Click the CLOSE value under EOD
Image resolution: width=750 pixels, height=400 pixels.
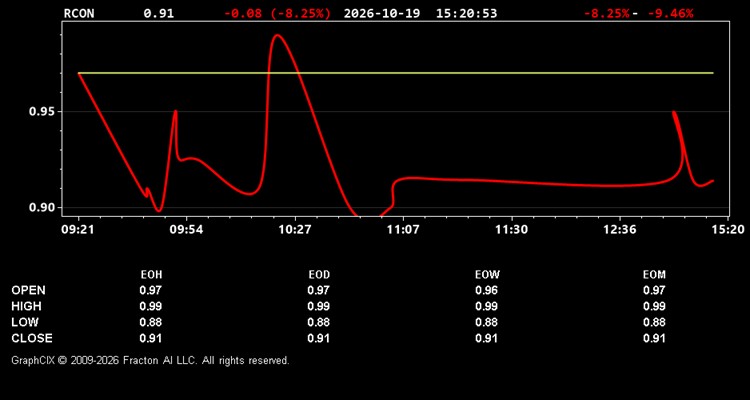tap(319, 338)
